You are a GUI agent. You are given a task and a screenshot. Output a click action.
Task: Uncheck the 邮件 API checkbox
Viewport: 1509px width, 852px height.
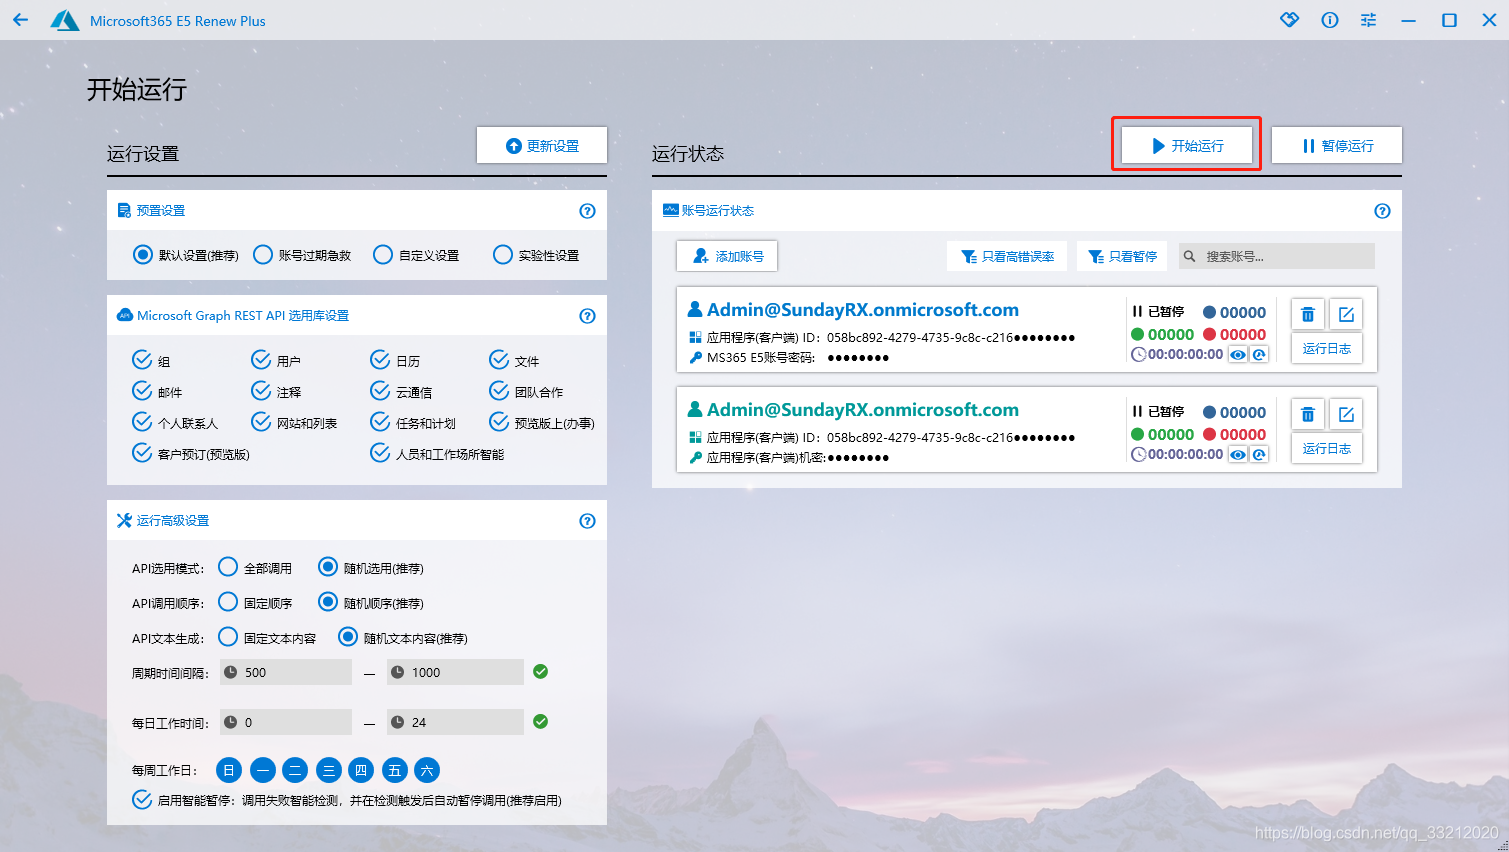tap(142, 391)
